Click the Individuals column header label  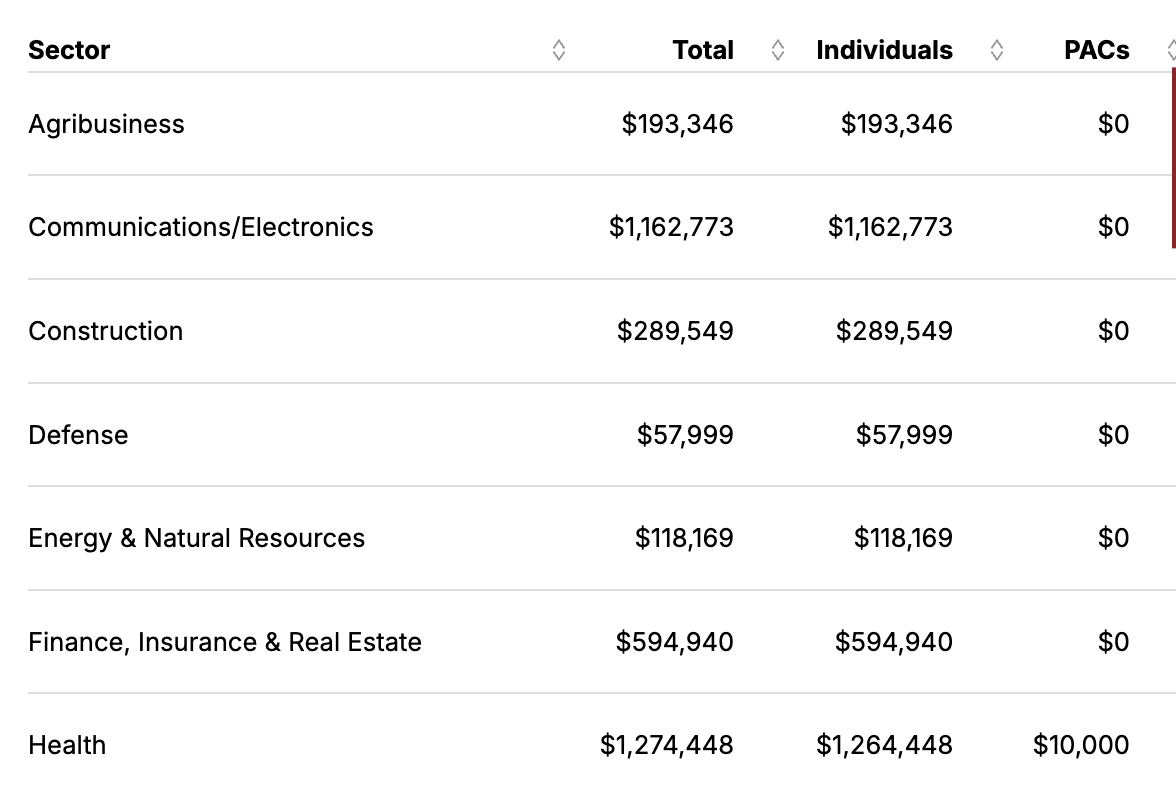coord(884,50)
